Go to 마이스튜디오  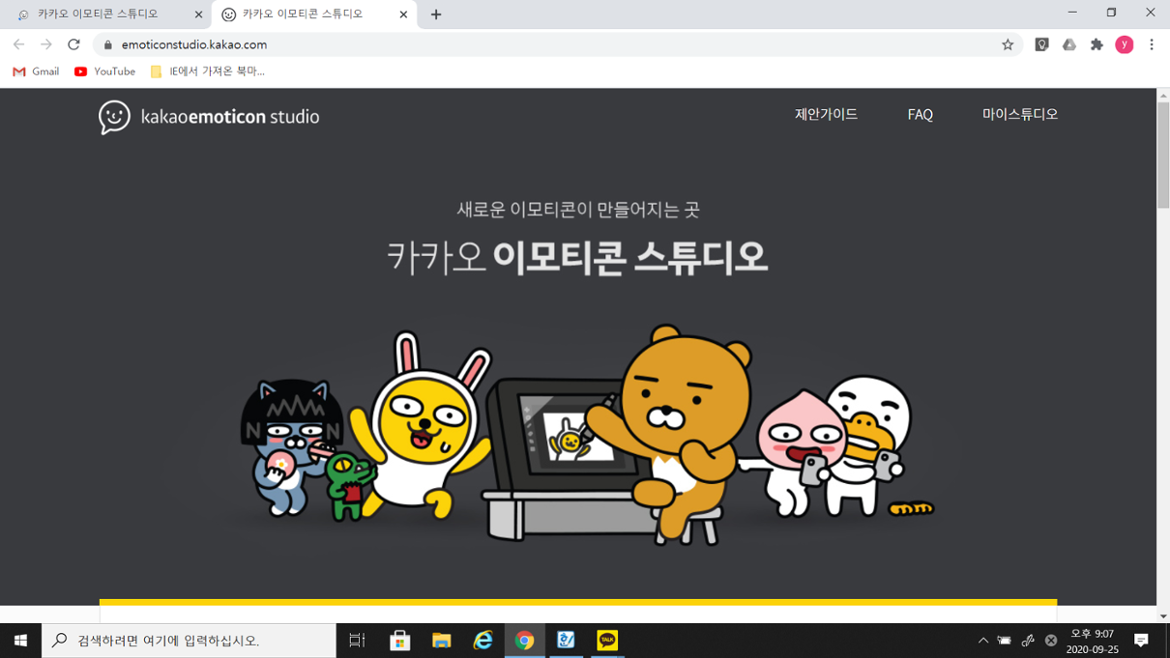pos(1020,114)
